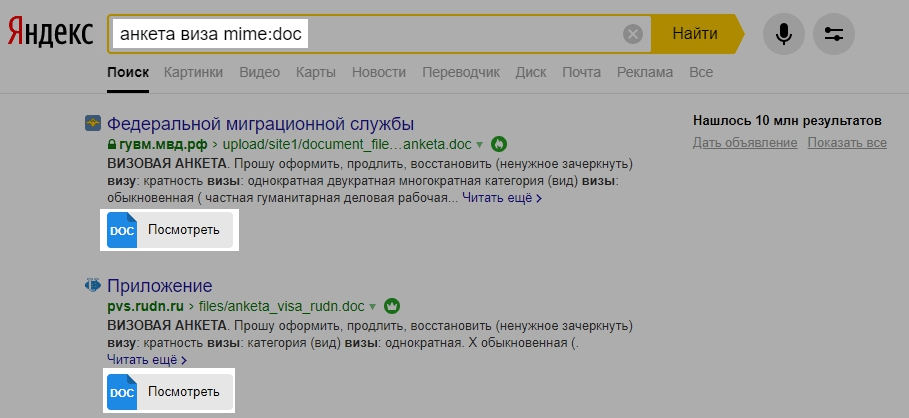The image size is (909, 418).
Task: Switch to the Картинки tab
Action: tap(194, 73)
